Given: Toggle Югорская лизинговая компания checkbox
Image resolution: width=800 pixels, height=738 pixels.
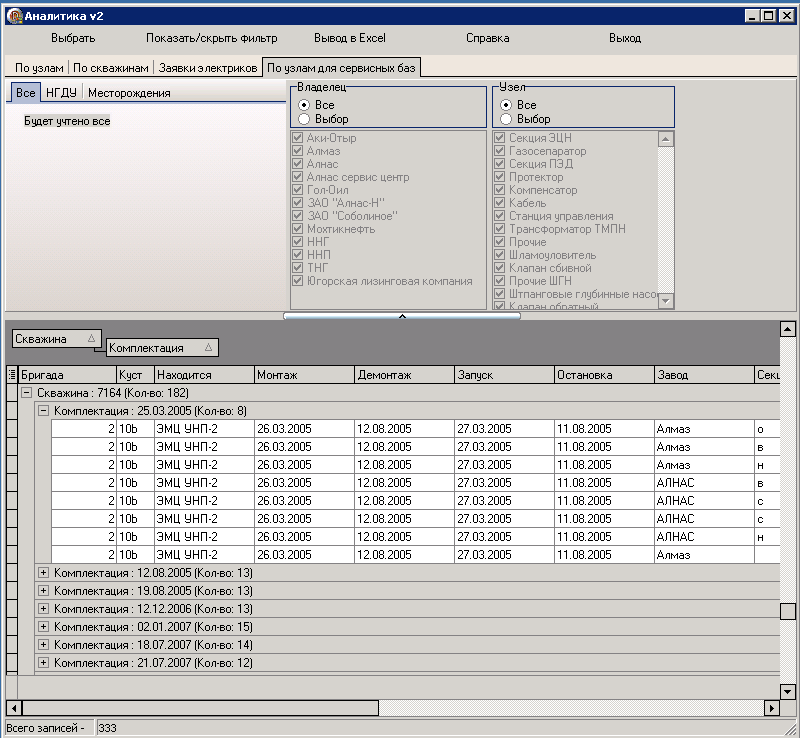Looking at the screenshot, I should point(298,281).
